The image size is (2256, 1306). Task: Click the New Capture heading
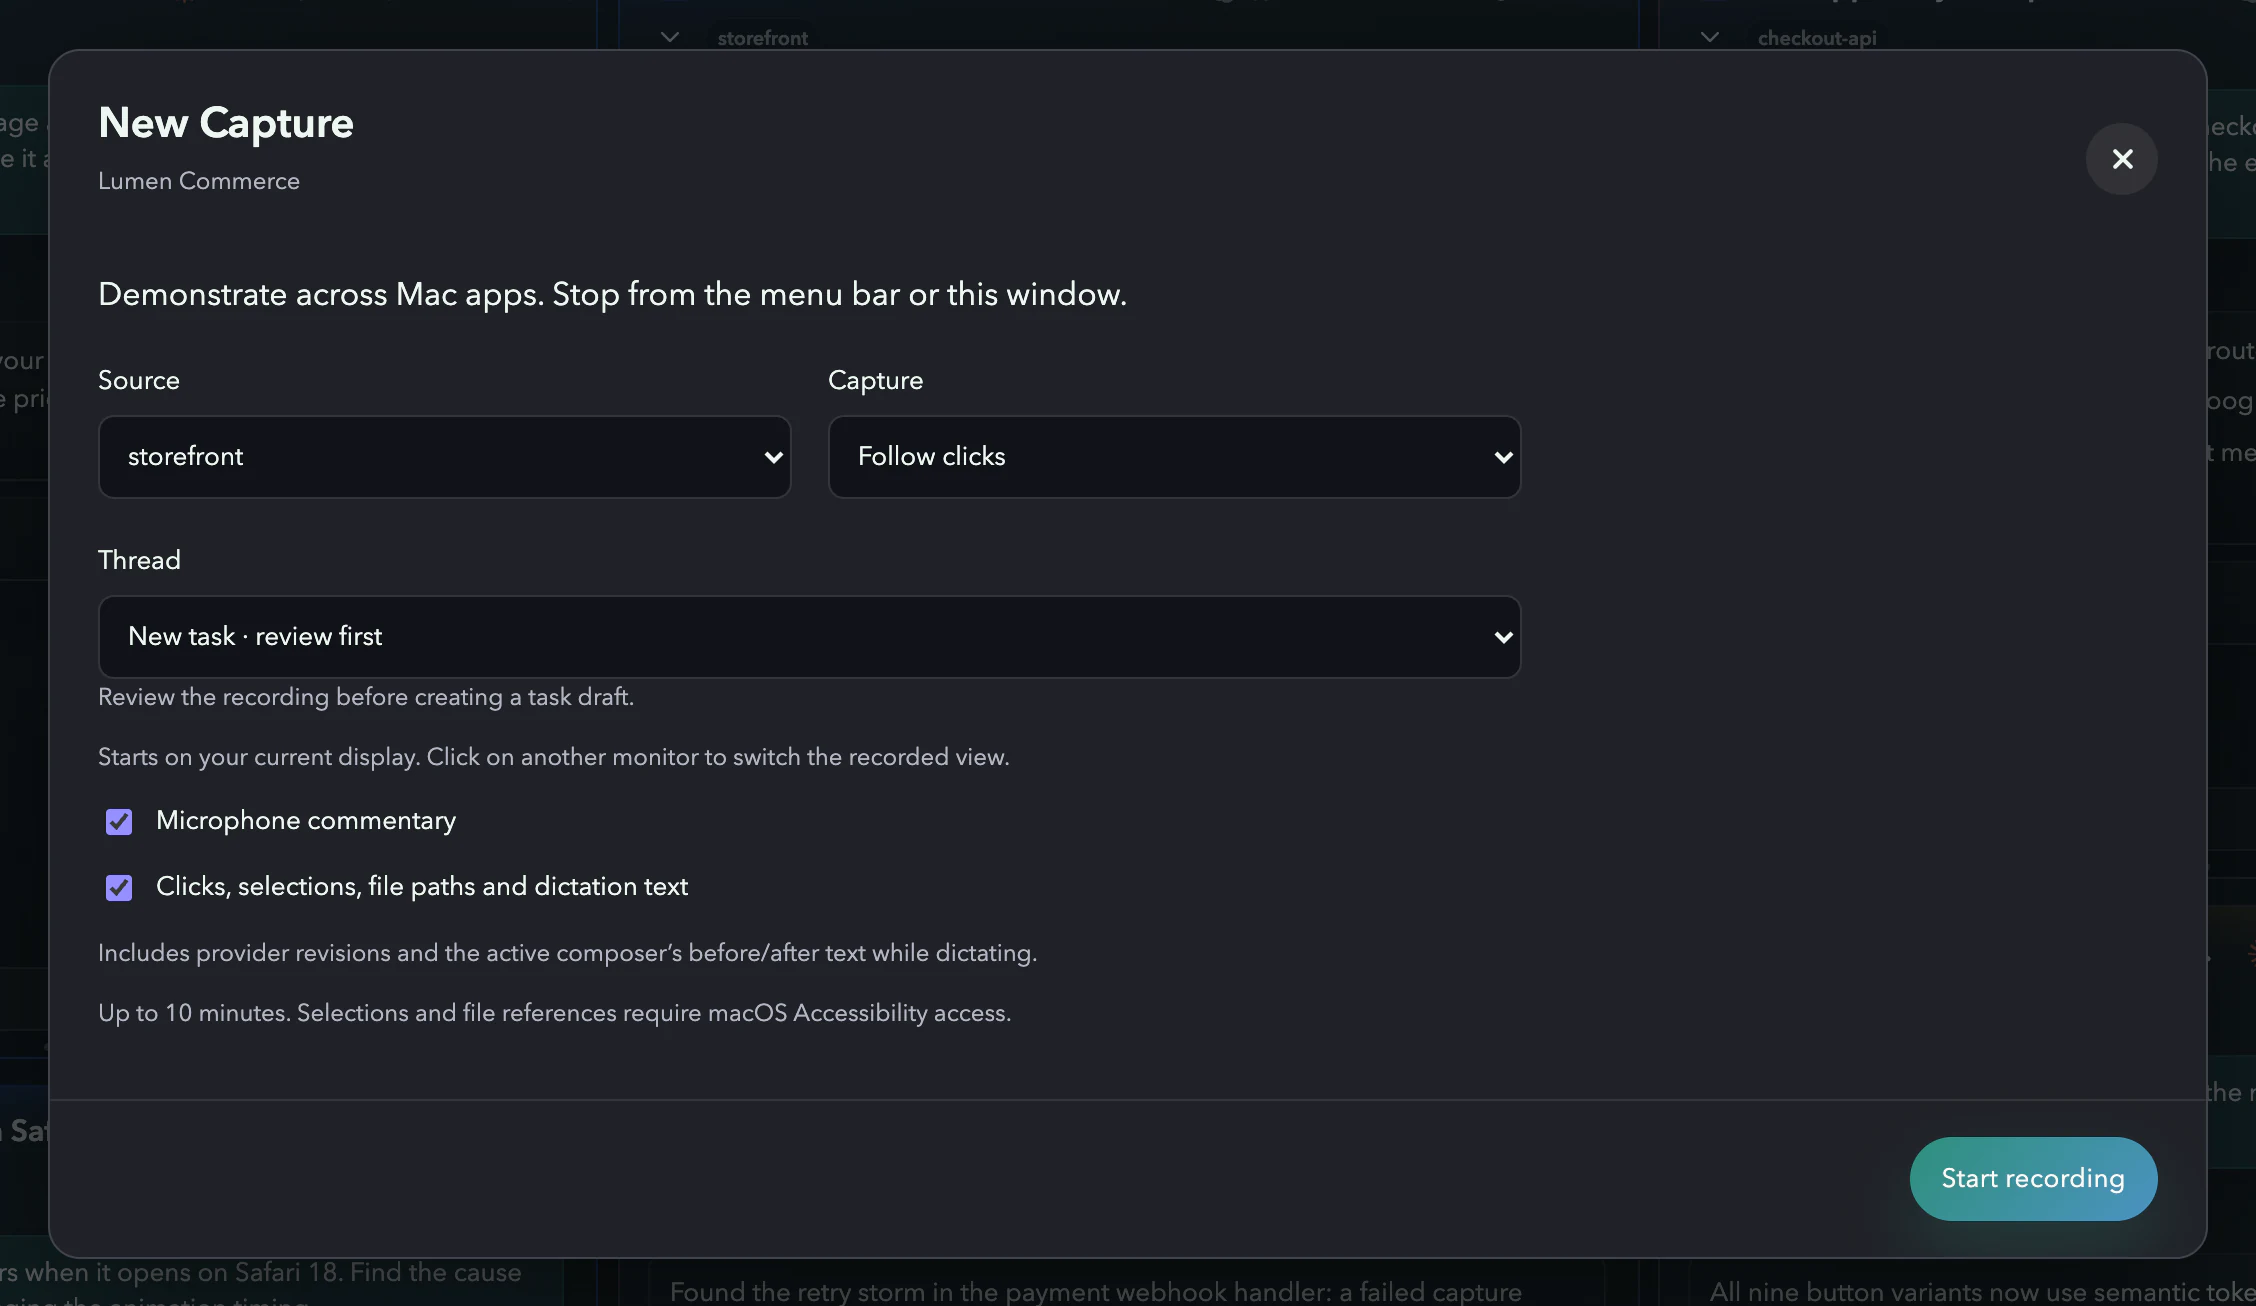(x=226, y=123)
